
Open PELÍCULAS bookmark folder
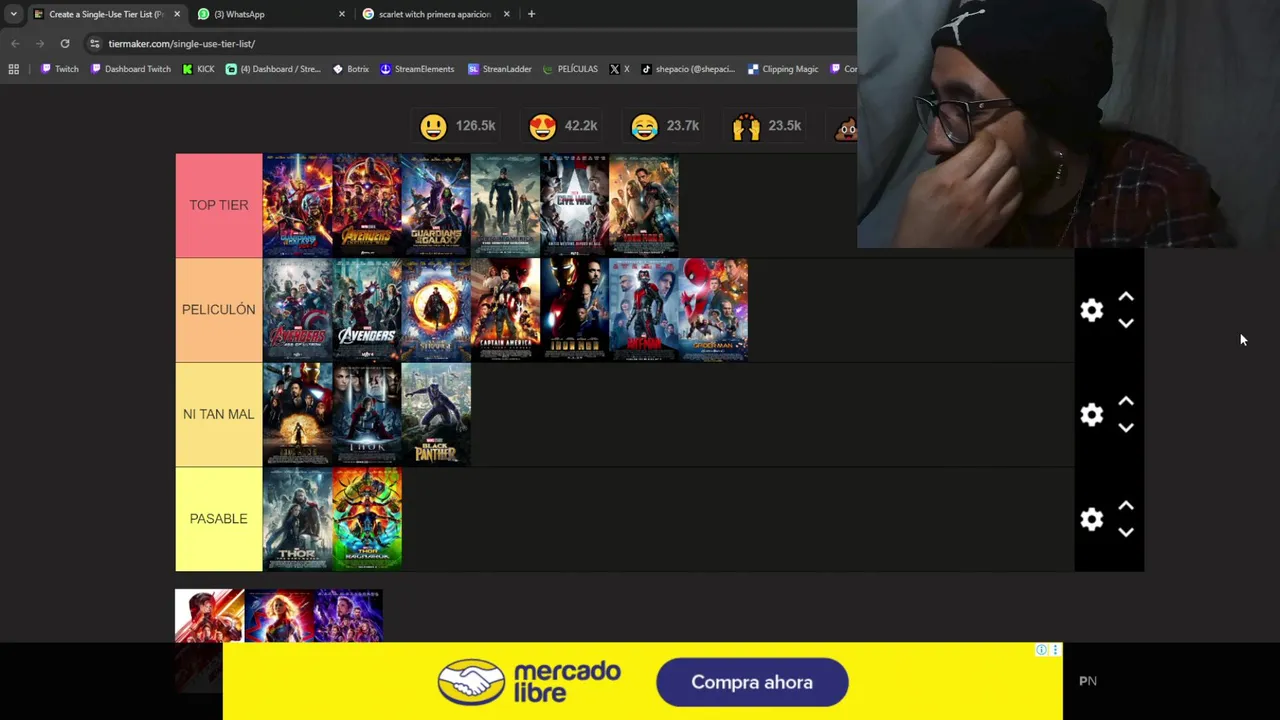click(570, 69)
